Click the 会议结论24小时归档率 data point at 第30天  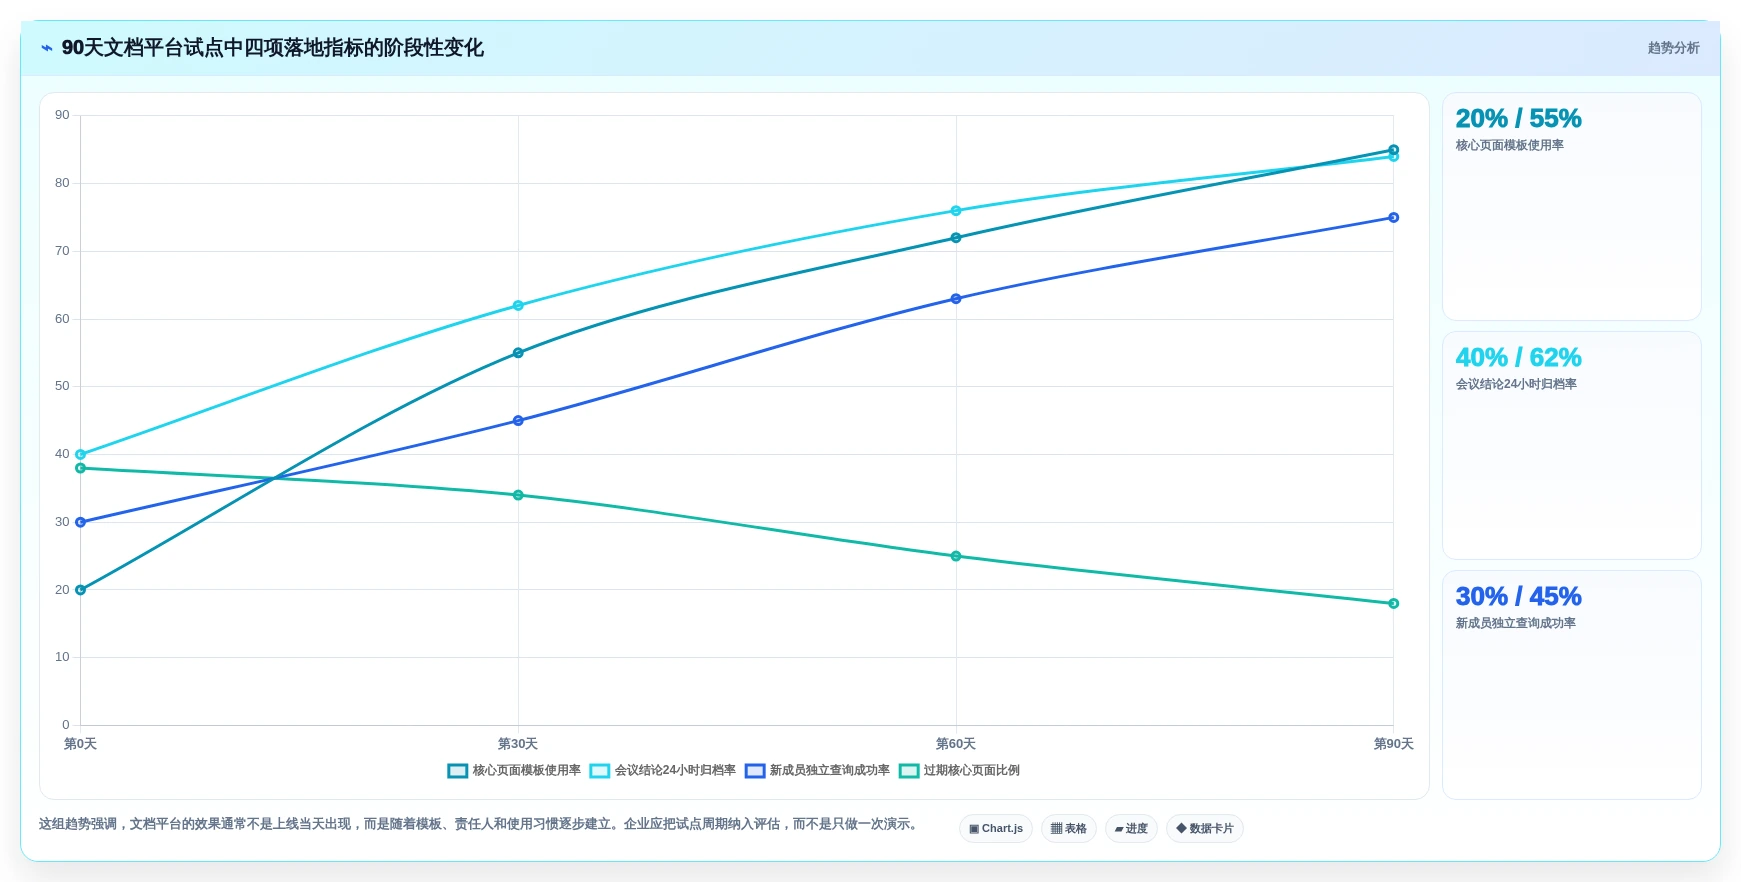coord(518,306)
